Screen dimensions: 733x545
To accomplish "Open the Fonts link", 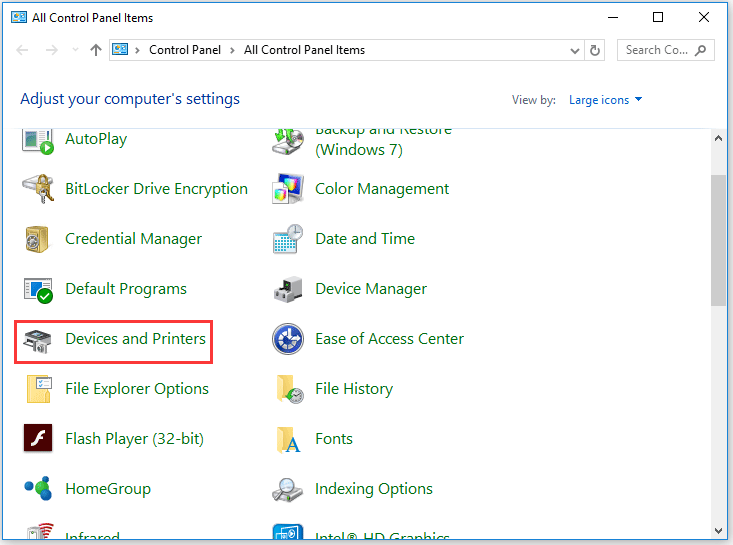I will [x=334, y=439].
